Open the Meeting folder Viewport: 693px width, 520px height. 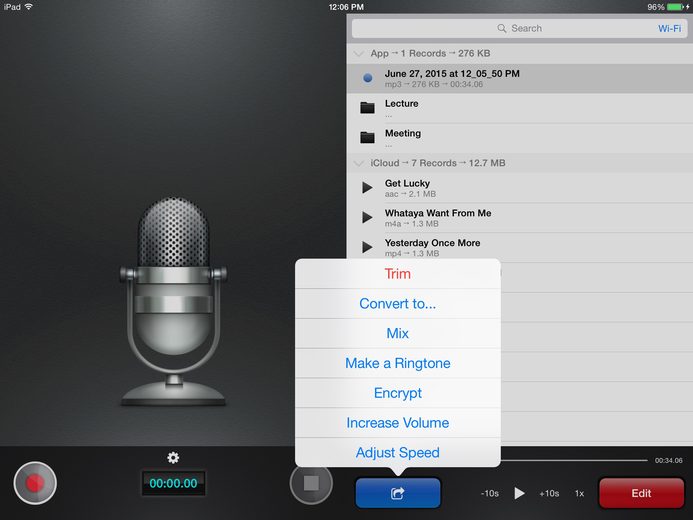[x=520, y=138]
